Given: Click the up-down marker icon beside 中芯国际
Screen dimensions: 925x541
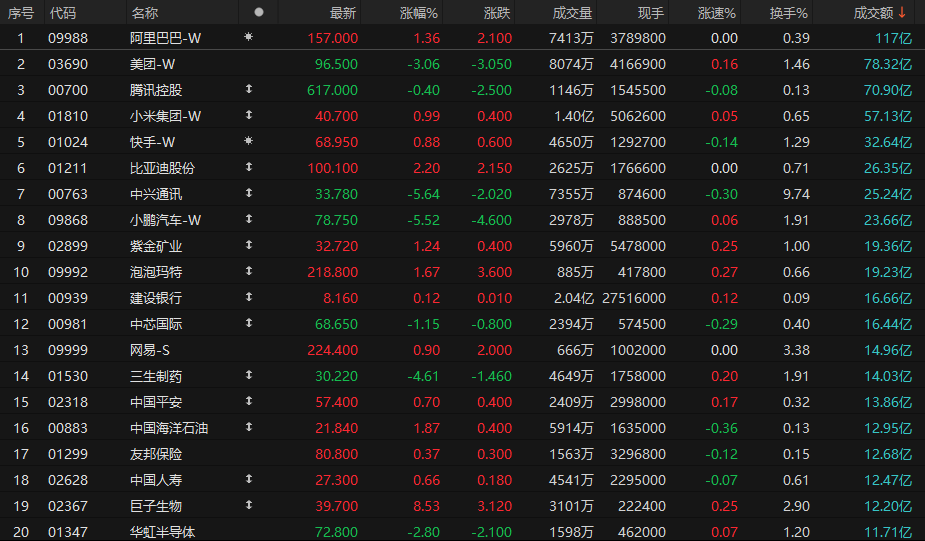Looking at the screenshot, I should pyautogui.click(x=249, y=322).
